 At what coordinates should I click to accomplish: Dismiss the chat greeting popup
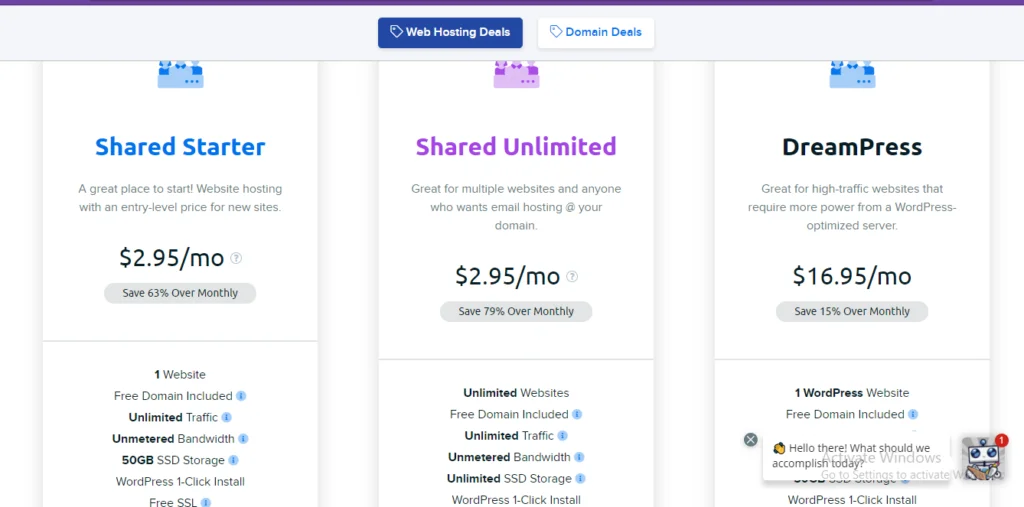pos(750,440)
